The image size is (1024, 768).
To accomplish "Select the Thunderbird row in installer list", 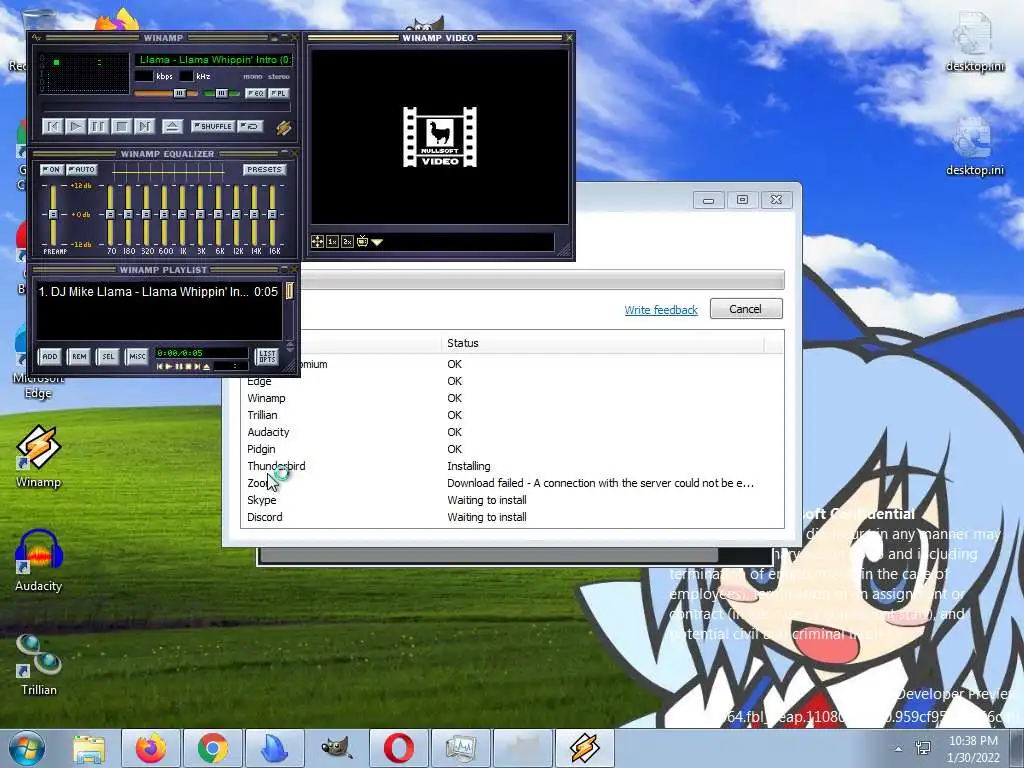I will coord(512,466).
